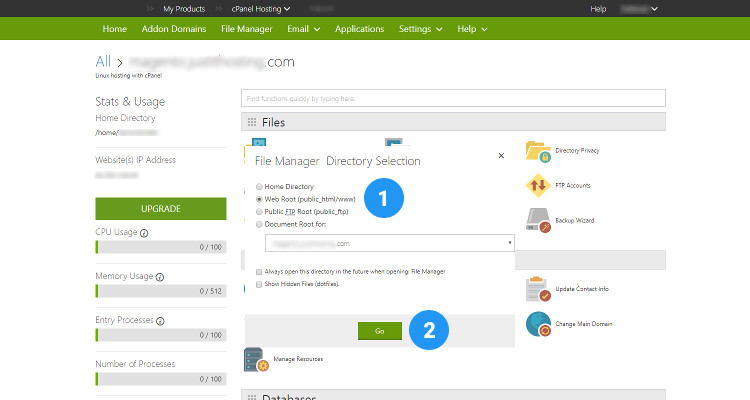Select Web Root (public_html/www) radio
Viewport: 750px width, 400px height.
click(259, 199)
